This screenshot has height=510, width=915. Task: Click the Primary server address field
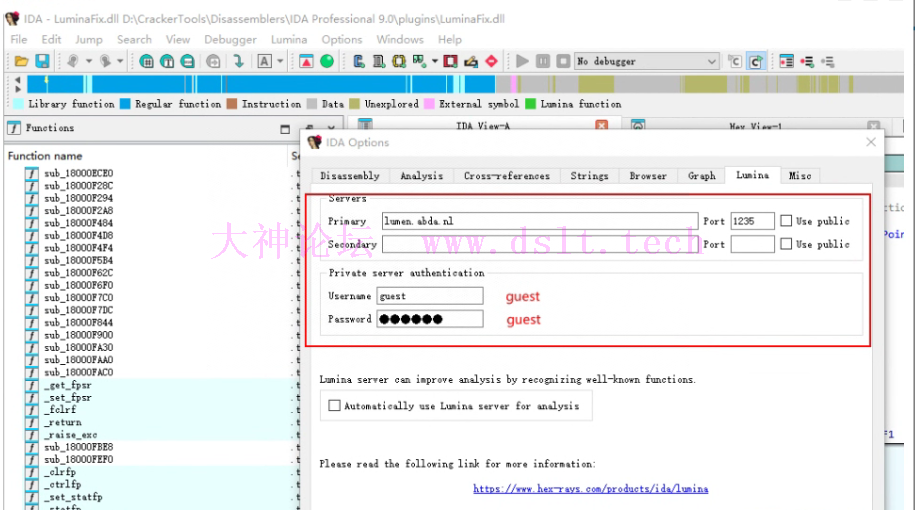[538, 221]
